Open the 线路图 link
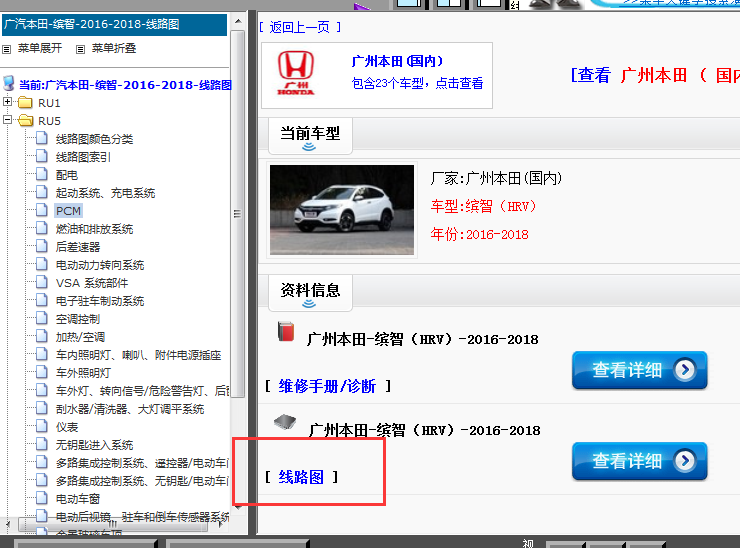740x548 pixels. coord(301,477)
